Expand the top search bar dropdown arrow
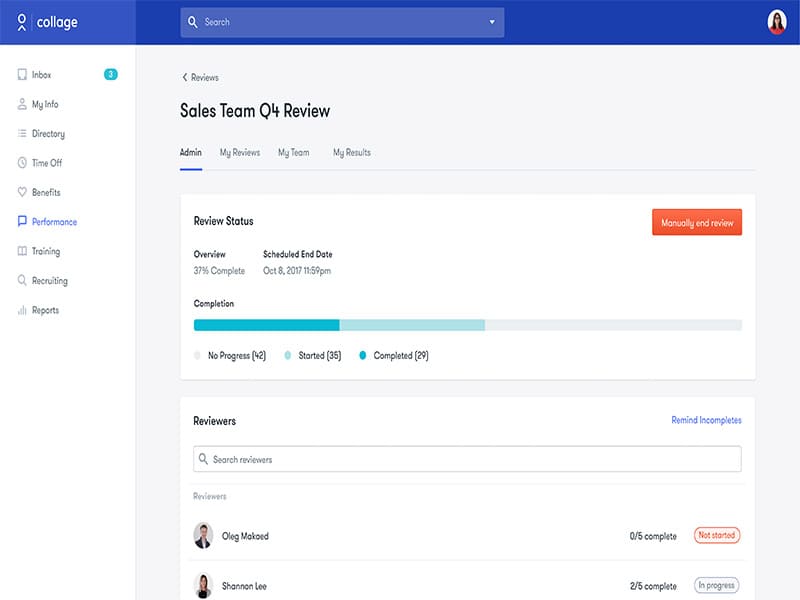 [492, 22]
